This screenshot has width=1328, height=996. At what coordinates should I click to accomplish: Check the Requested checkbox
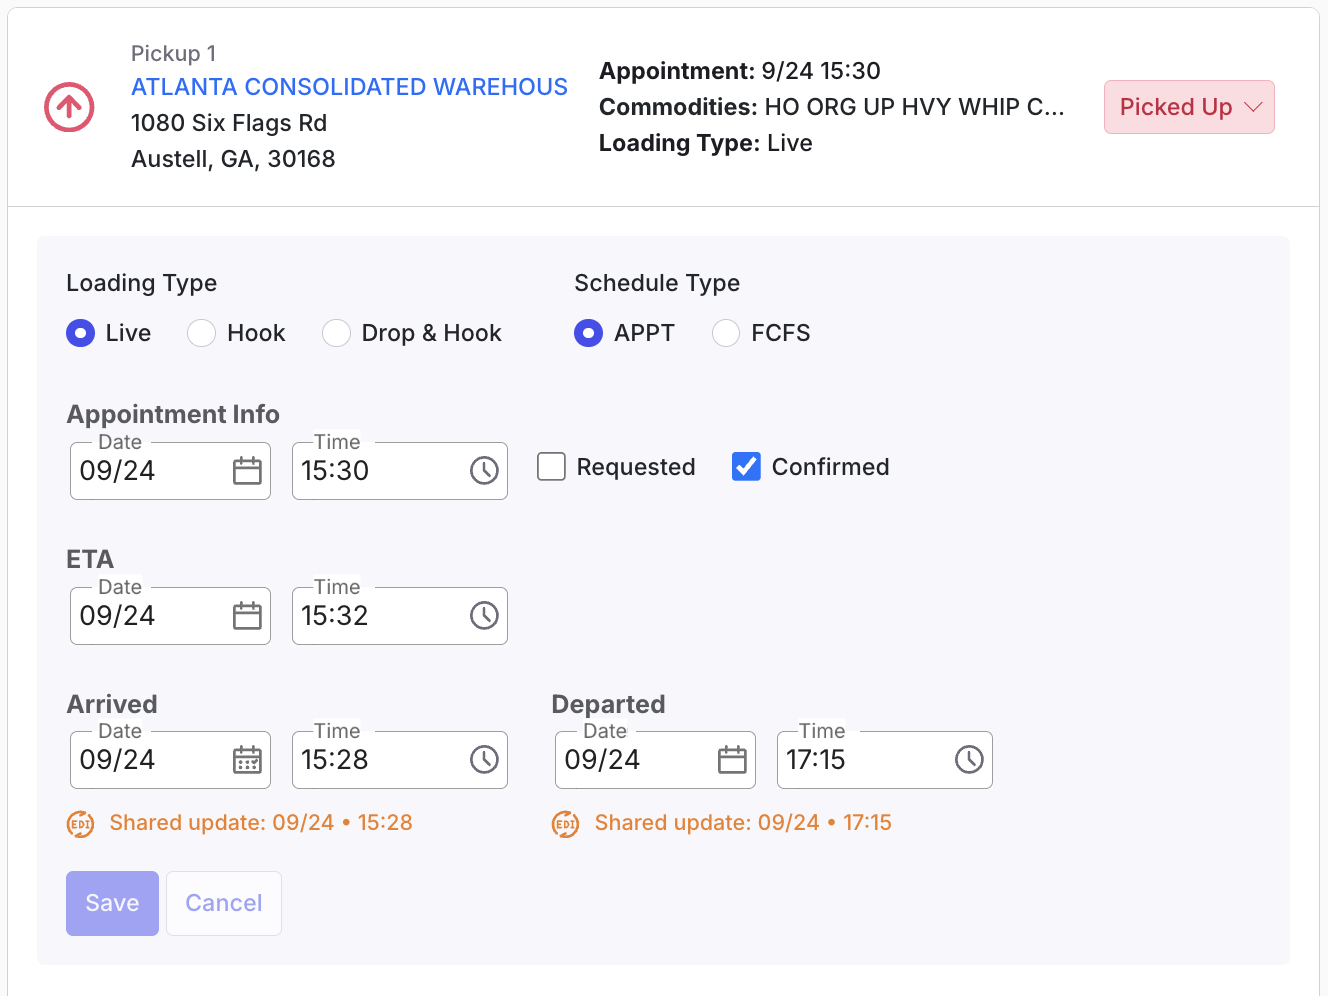coord(551,467)
